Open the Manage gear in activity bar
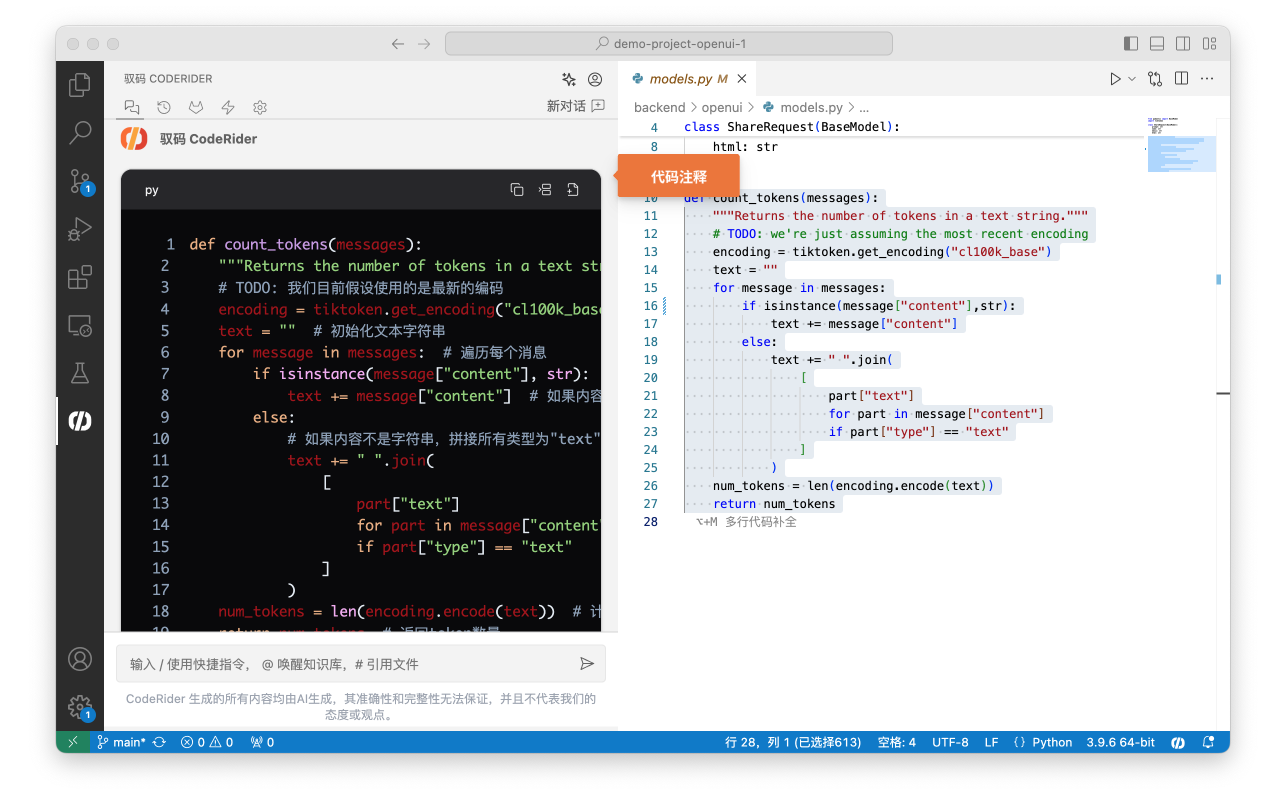 [x=80, y=707]
